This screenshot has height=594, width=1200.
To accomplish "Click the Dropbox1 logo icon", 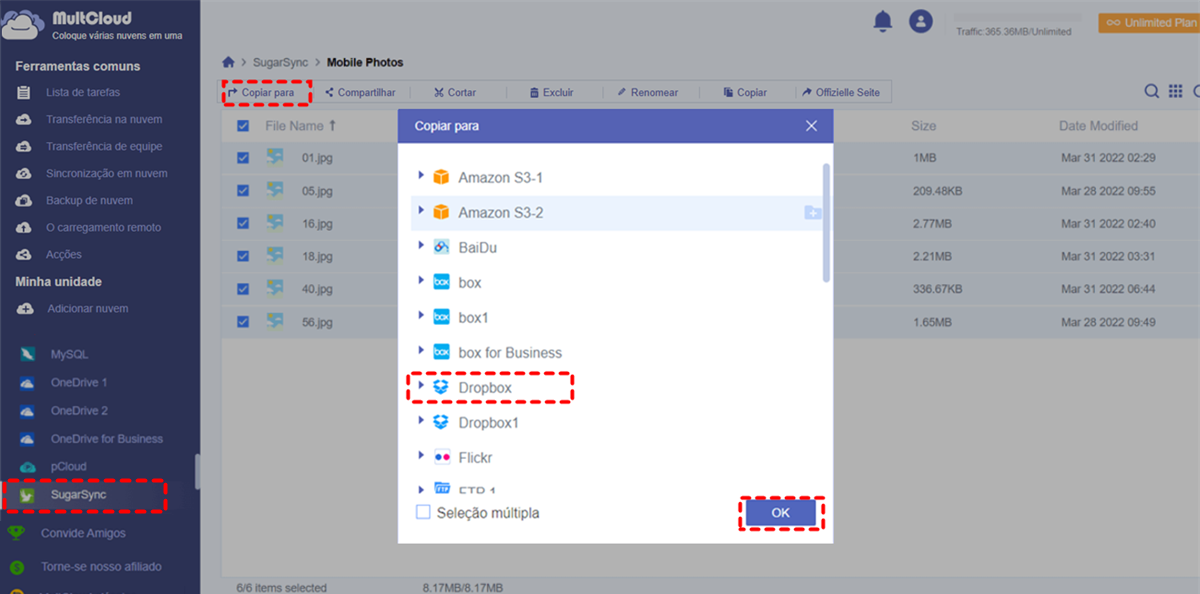I will coord(441,422).
